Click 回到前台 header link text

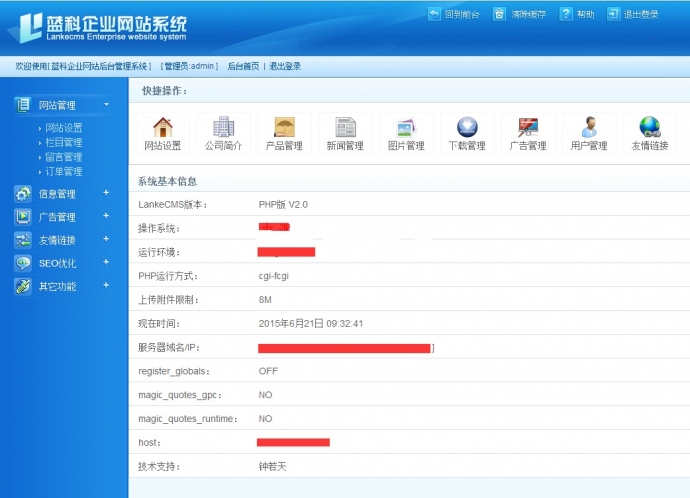point(462,15)
